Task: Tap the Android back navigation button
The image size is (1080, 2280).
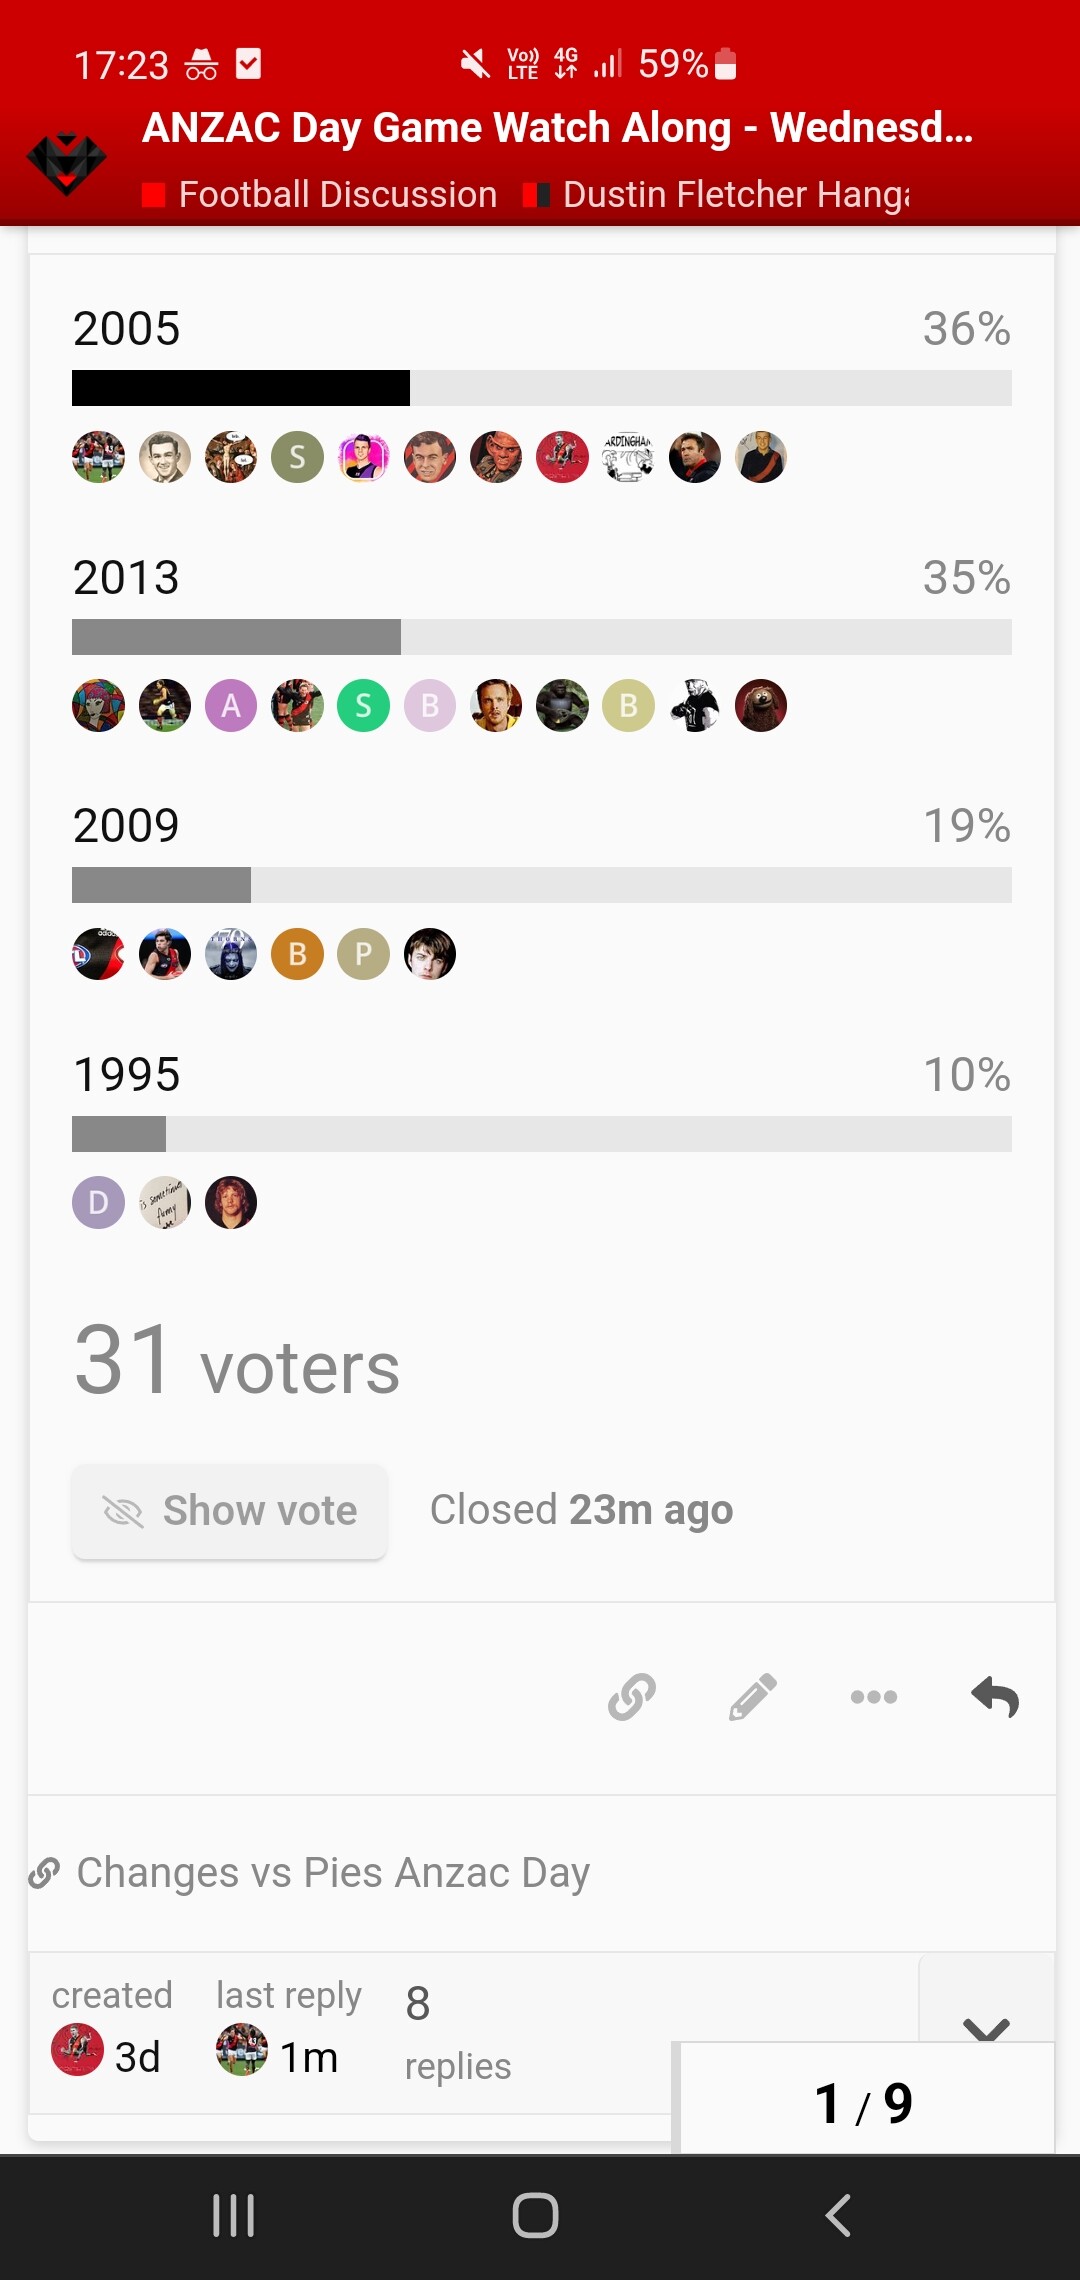Action: [x=838, y=2216]
